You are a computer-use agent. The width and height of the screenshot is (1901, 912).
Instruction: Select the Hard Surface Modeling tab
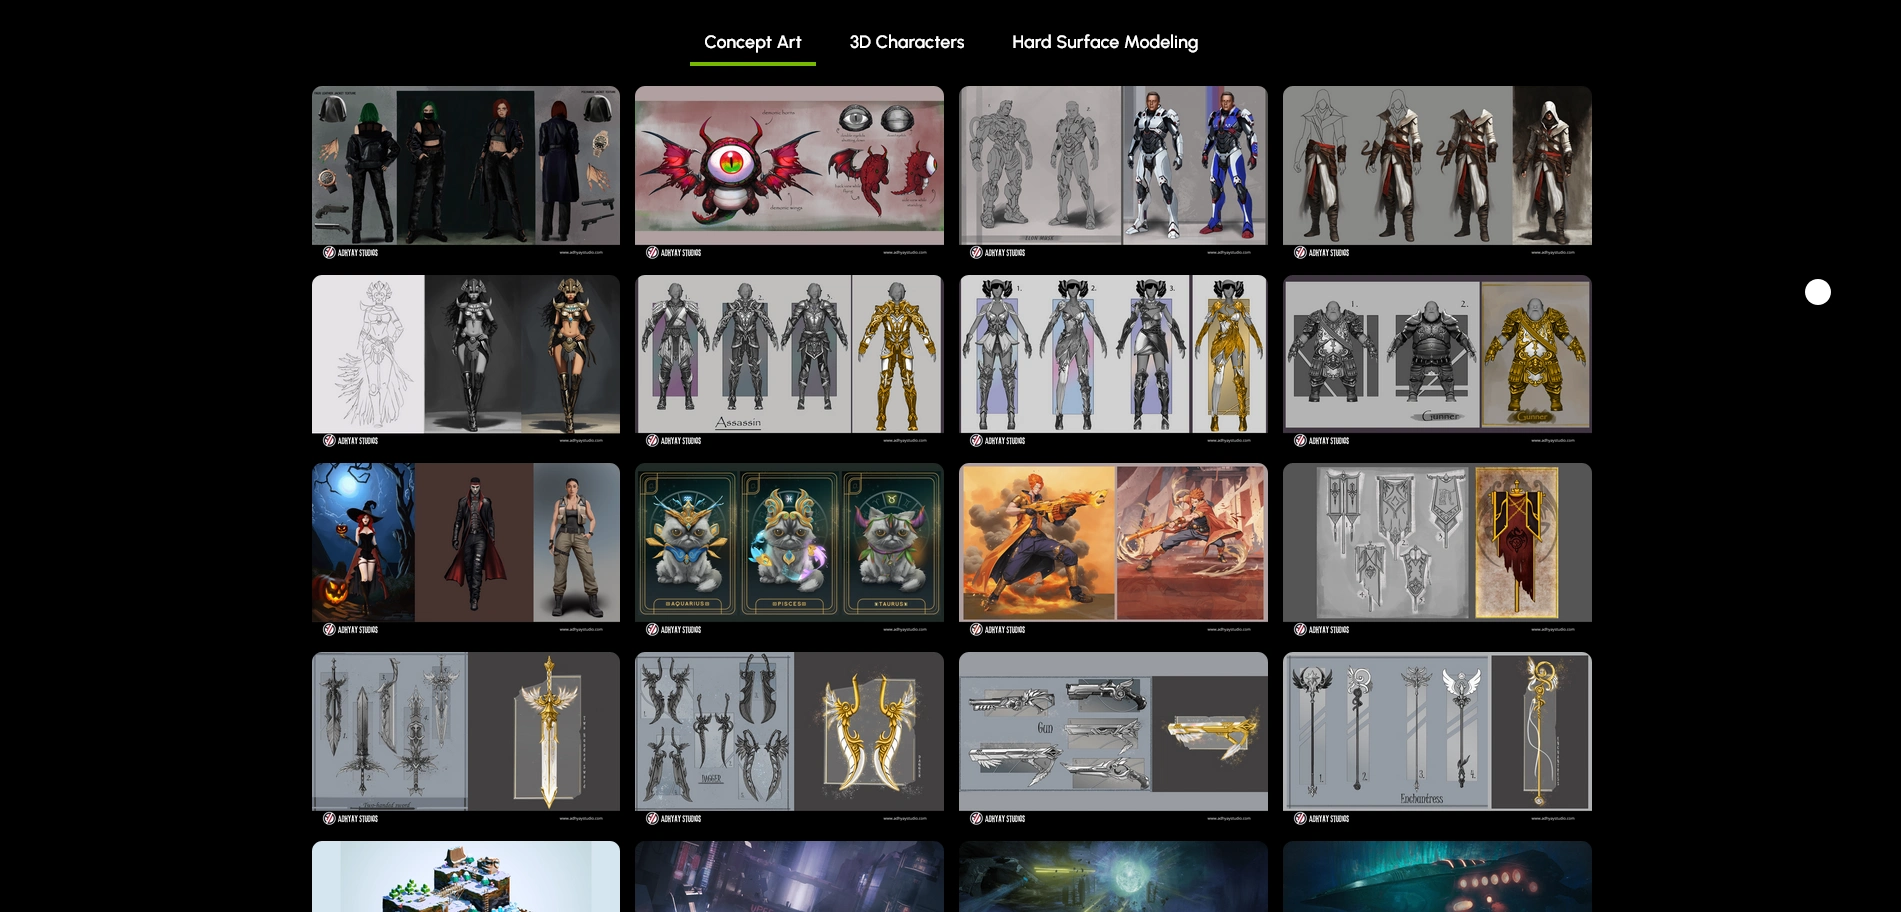click(x=1105, y=42)
